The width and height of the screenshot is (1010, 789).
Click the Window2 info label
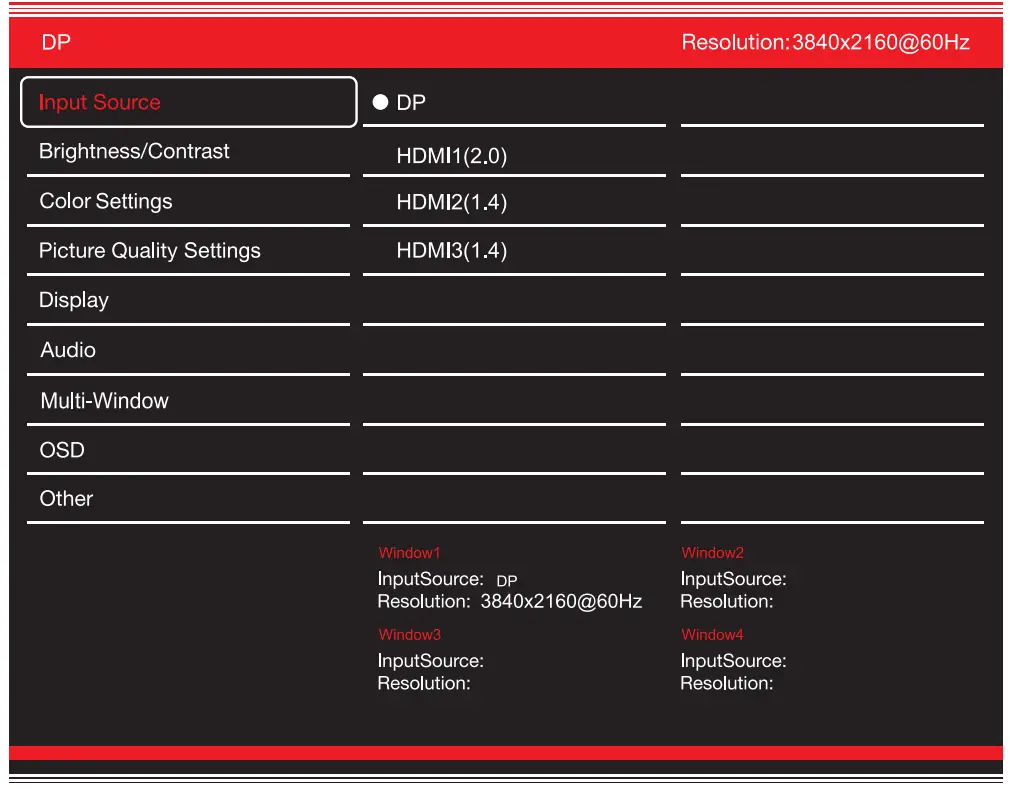point(712,552)
